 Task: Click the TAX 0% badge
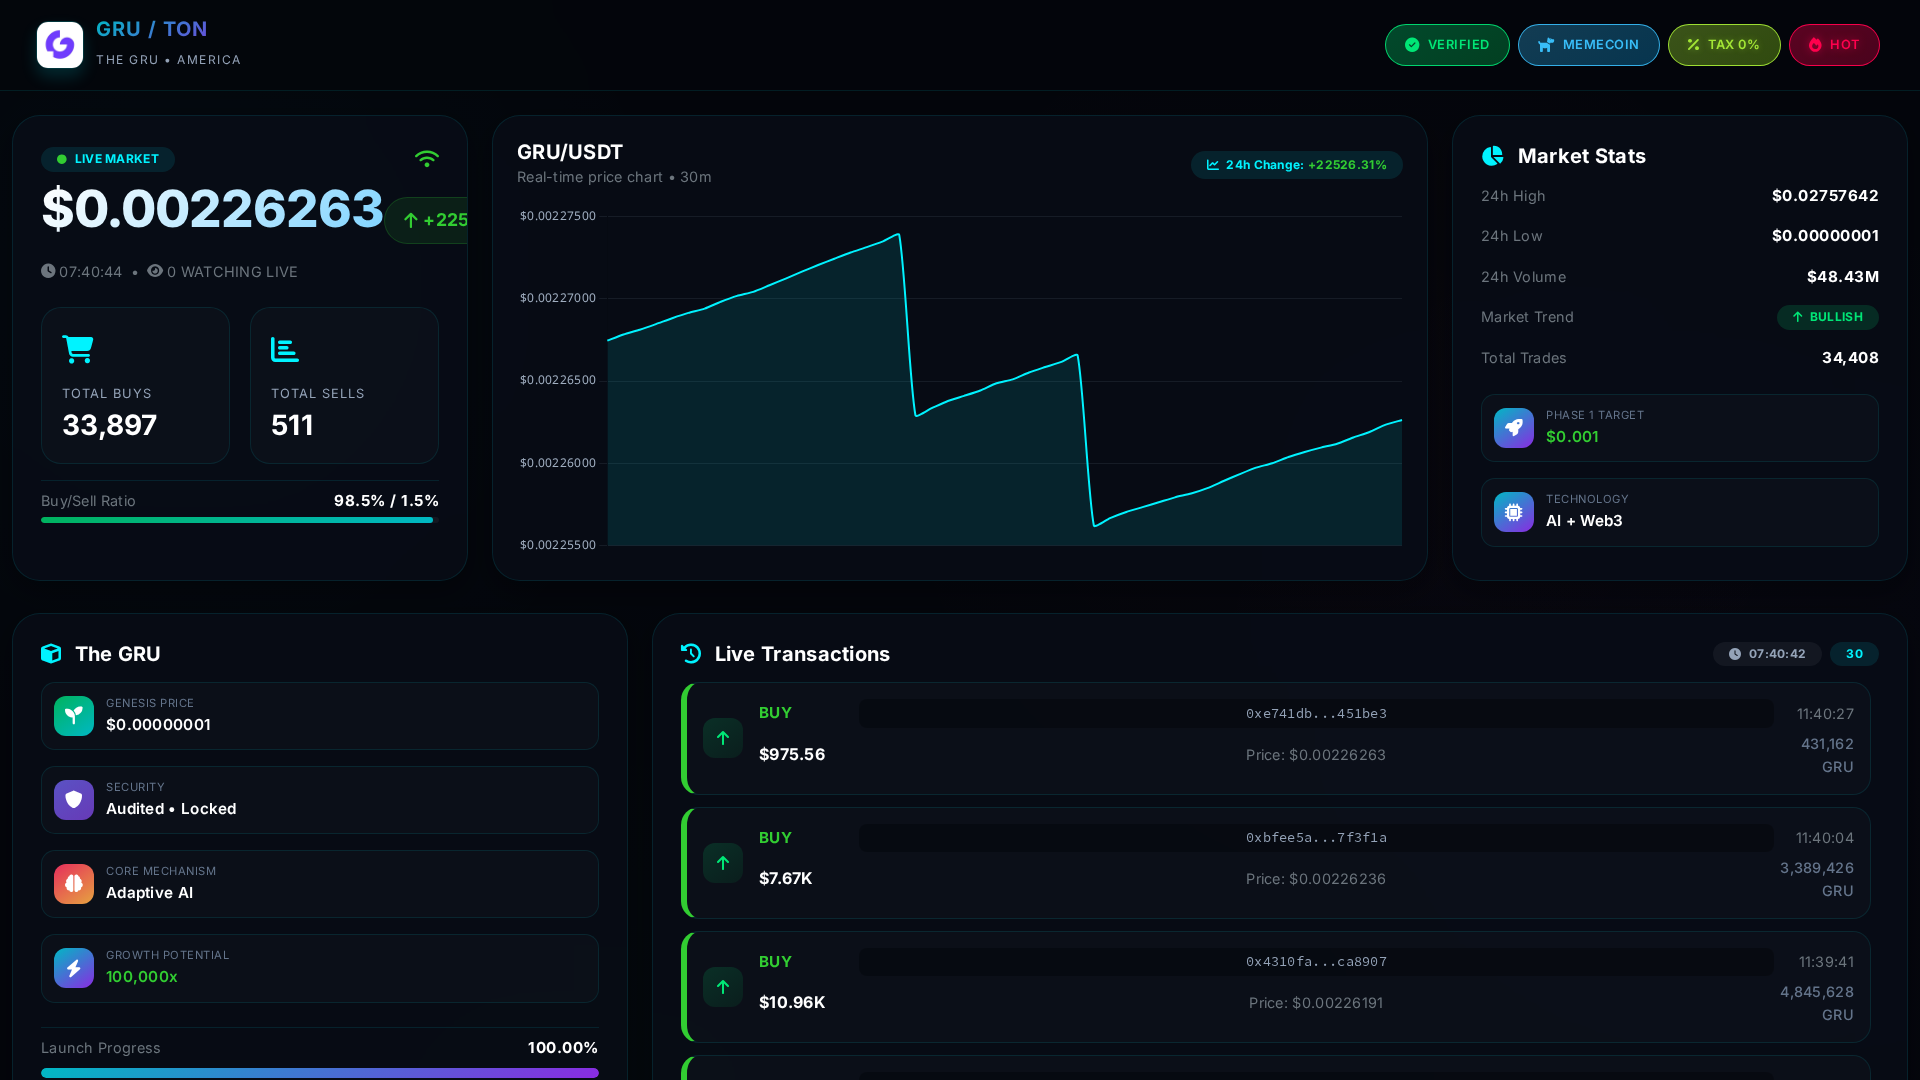point(1724,45)
